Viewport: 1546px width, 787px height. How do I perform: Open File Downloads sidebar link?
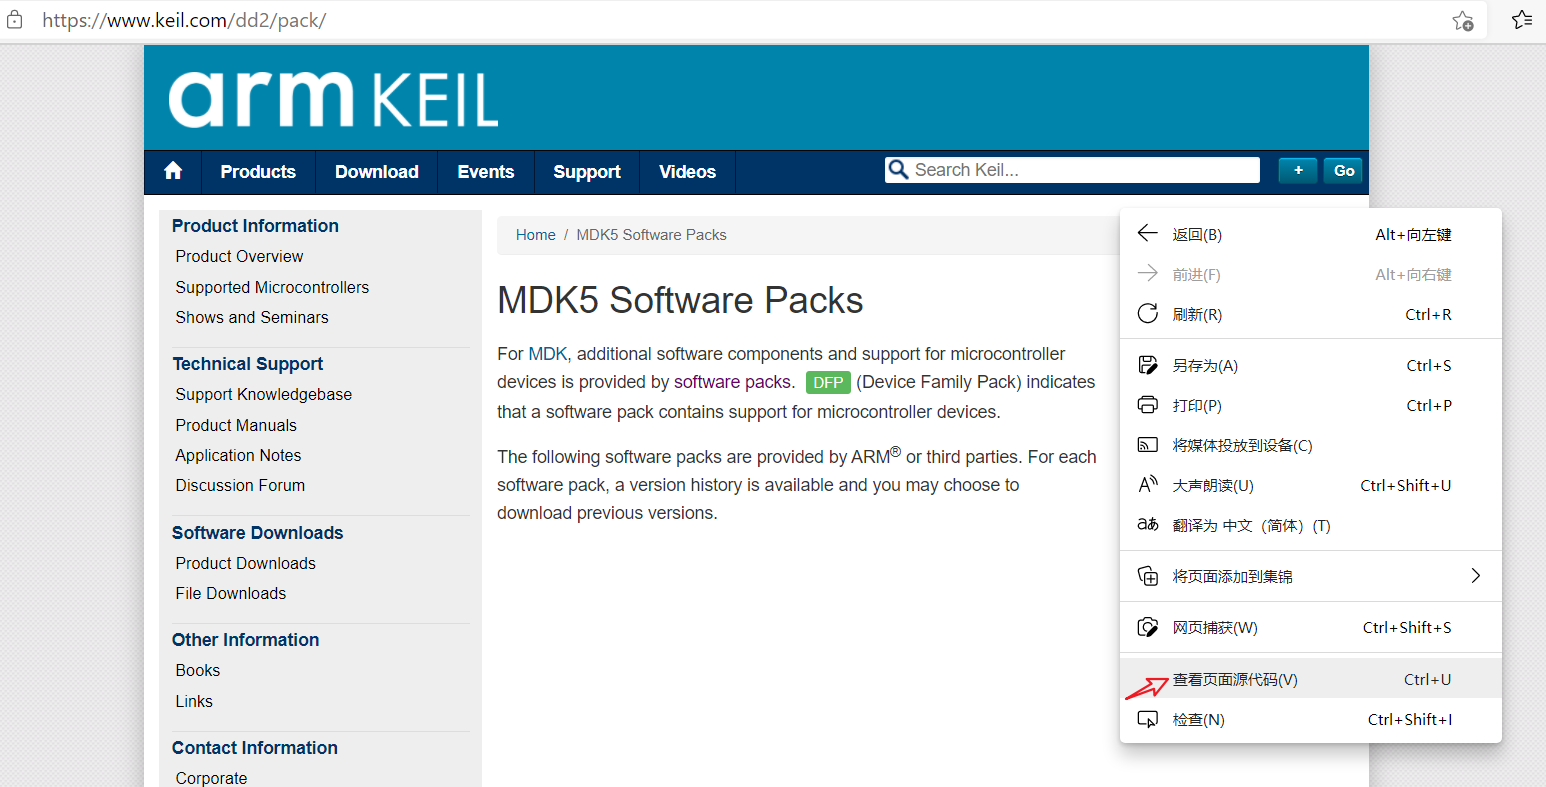pos(231,593)
